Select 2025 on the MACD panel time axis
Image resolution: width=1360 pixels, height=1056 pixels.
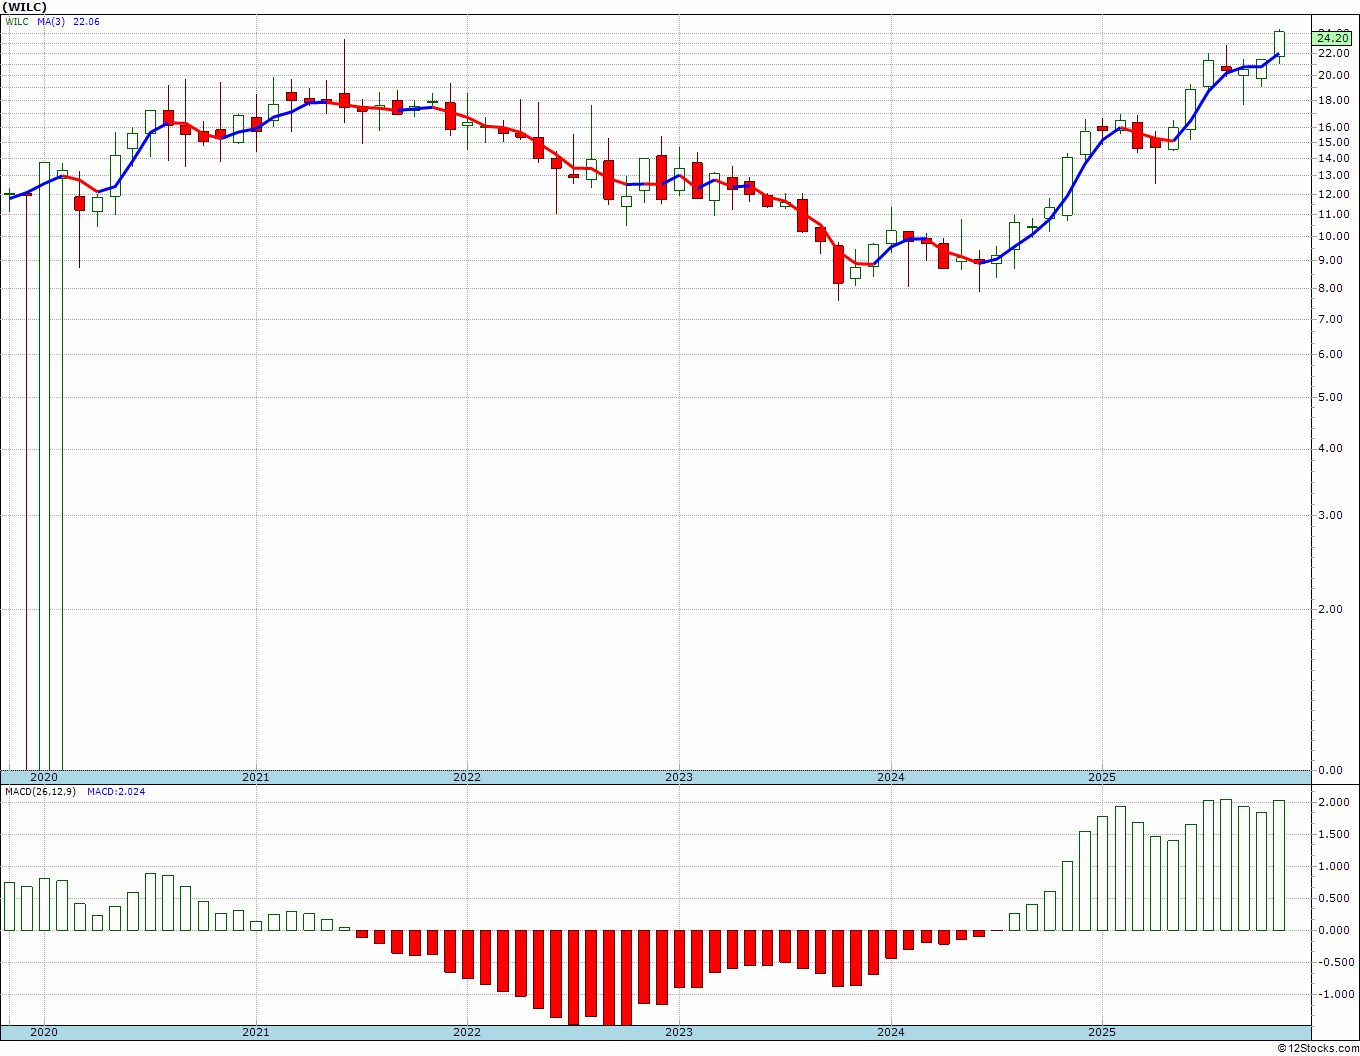pyautogui.click(x=1102, y=1032)
